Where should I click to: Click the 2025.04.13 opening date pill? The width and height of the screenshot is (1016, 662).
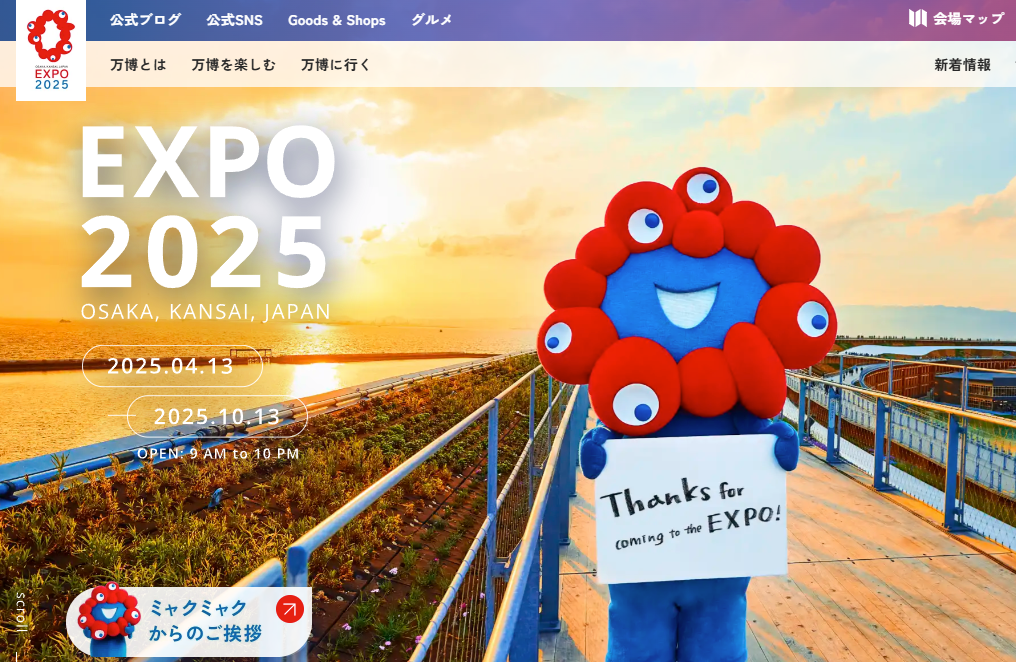[x=171, y=366]
